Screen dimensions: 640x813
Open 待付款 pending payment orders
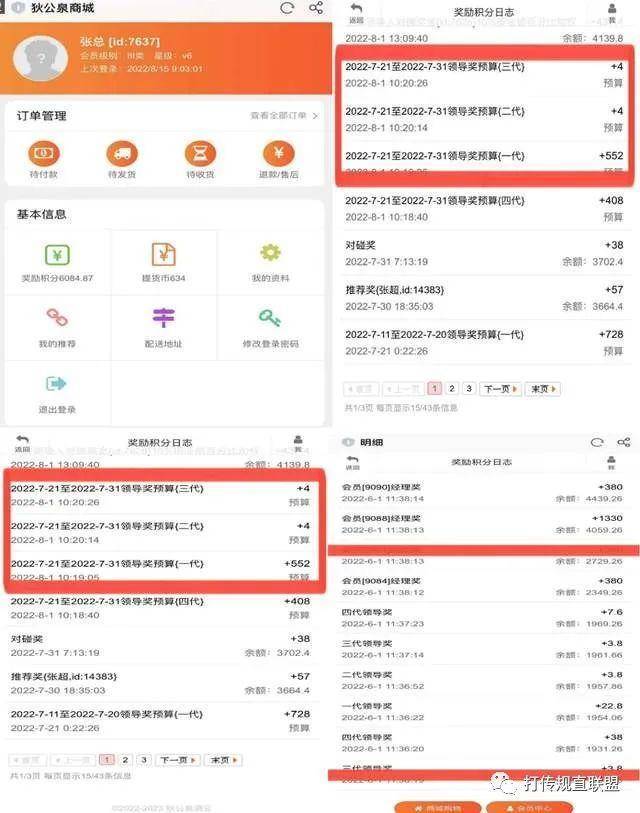pos(43,154)
